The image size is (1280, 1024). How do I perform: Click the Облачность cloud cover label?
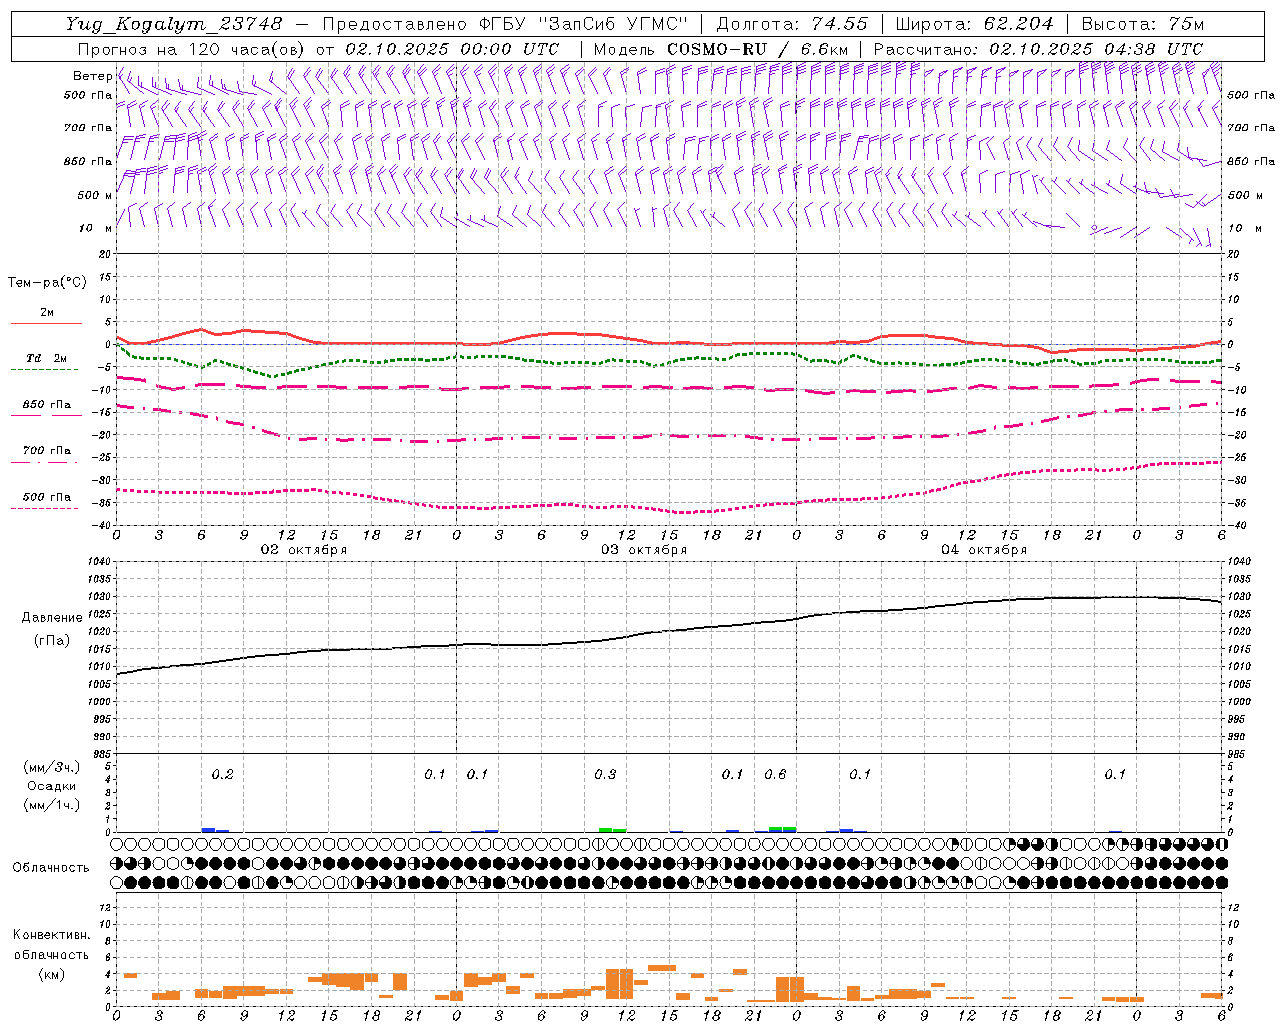(x=51, y=868)
